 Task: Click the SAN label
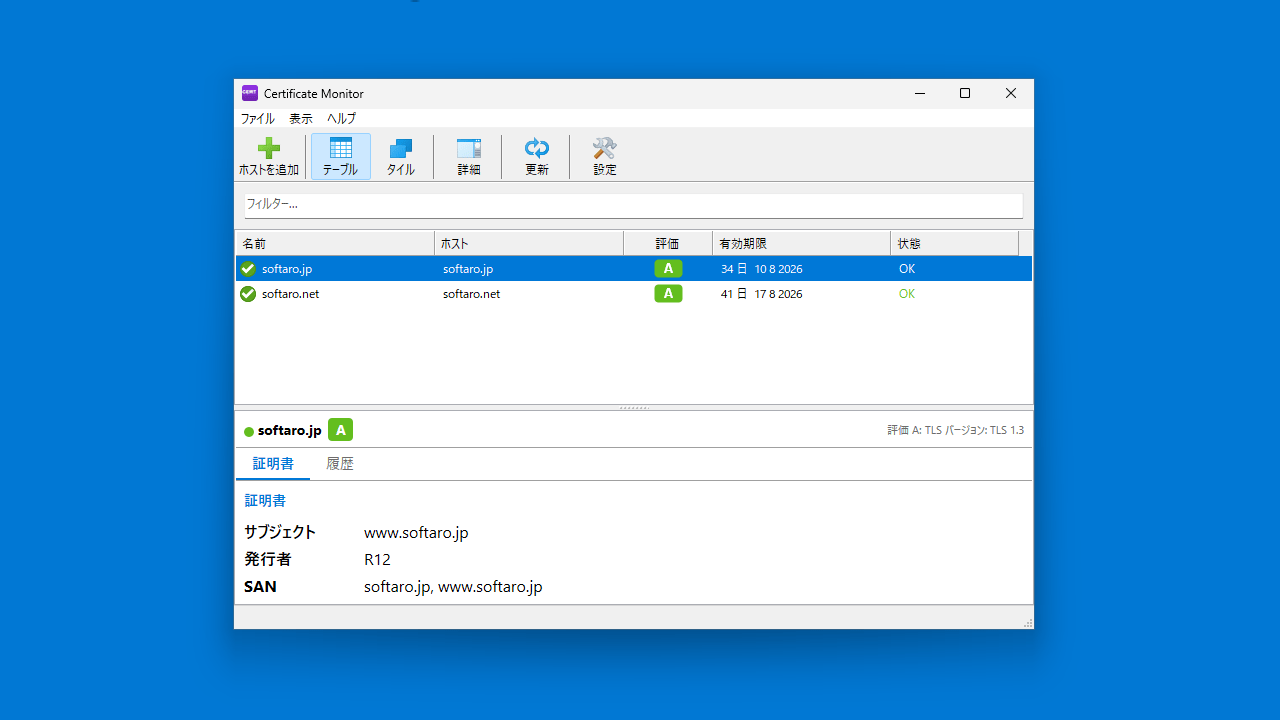coord(260,587)
